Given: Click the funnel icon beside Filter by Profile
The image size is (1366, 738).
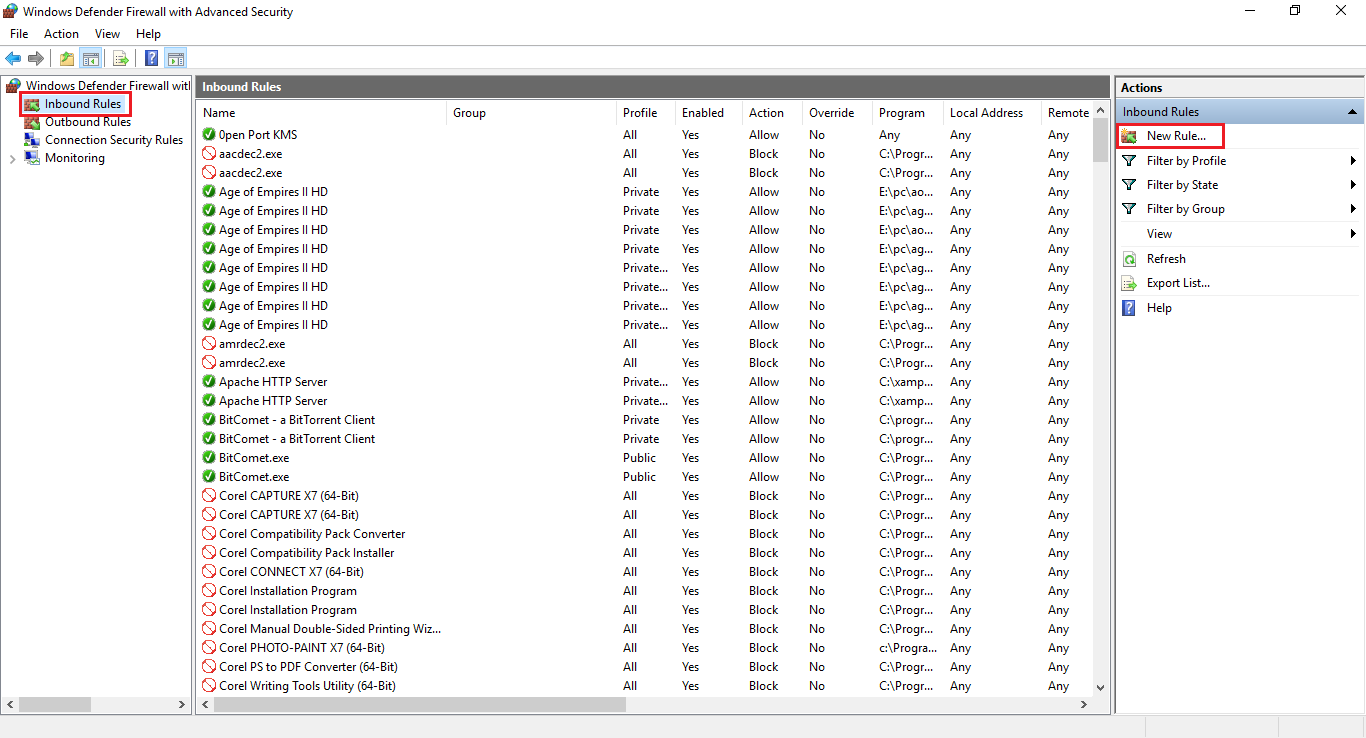Looking at the screenshot, I should click(1130, 161).
